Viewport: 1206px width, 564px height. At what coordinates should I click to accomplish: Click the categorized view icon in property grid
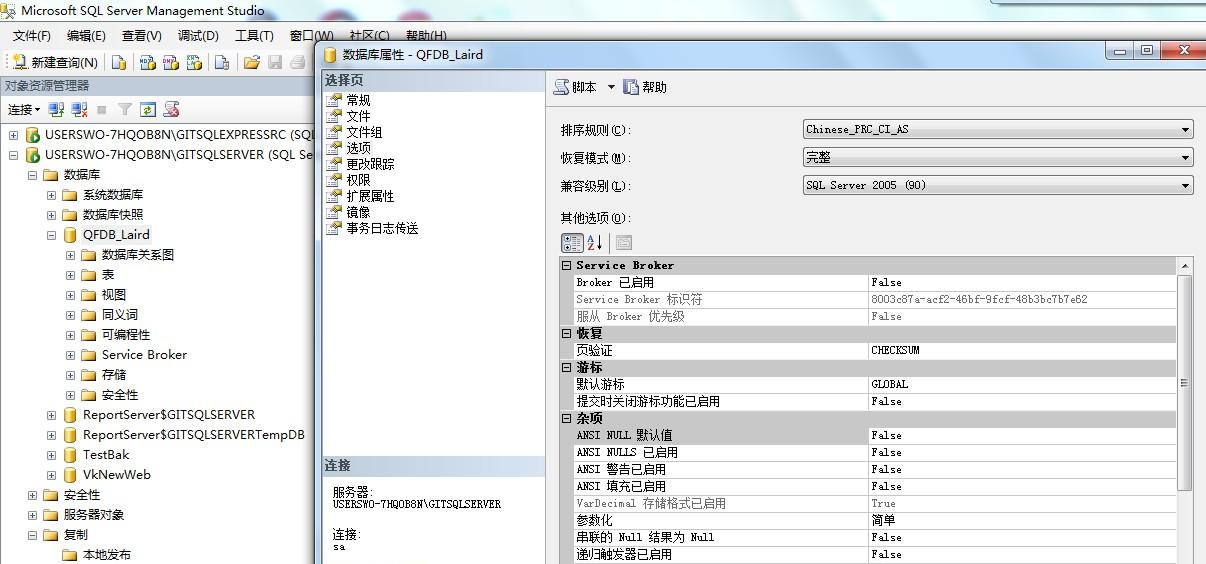coord(572,242)
